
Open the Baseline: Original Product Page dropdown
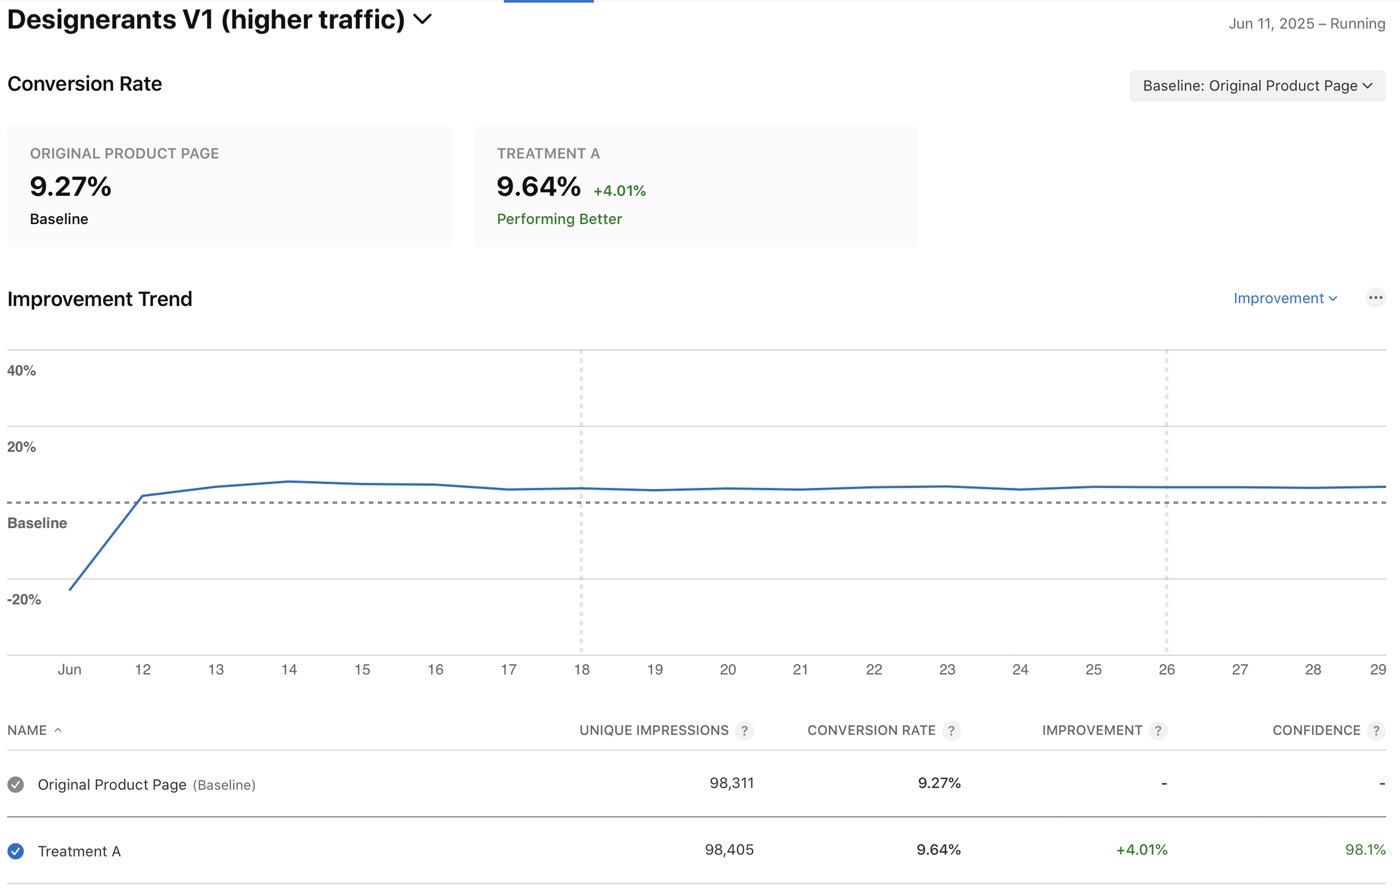[x=1257, y=86]
